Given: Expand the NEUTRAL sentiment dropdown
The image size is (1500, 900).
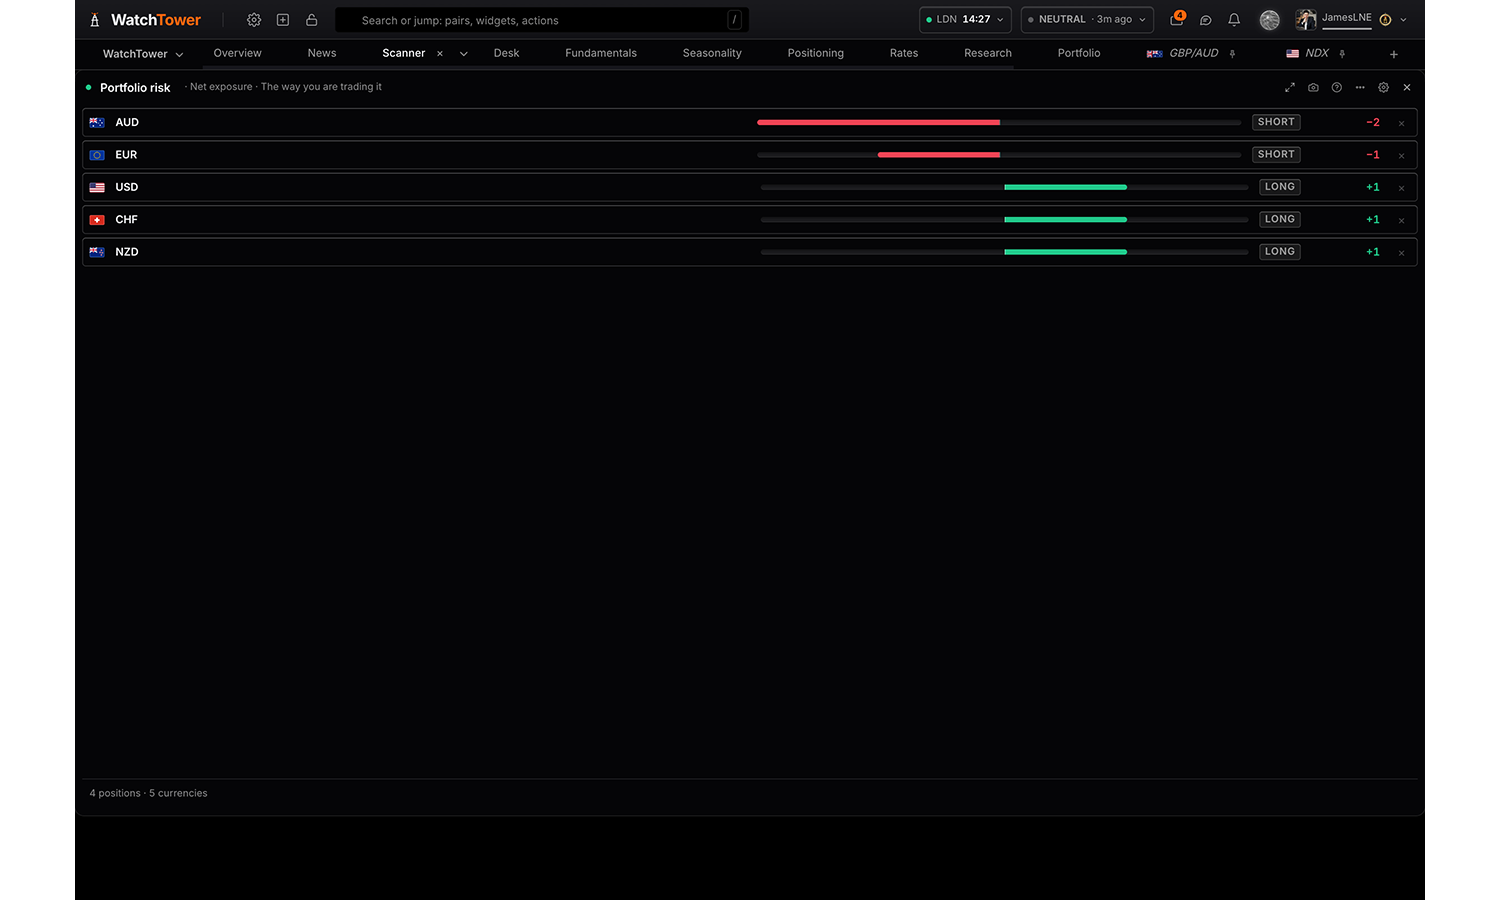Looking at the screenshot, I should pyautogui.click(x=1087, y=20).
